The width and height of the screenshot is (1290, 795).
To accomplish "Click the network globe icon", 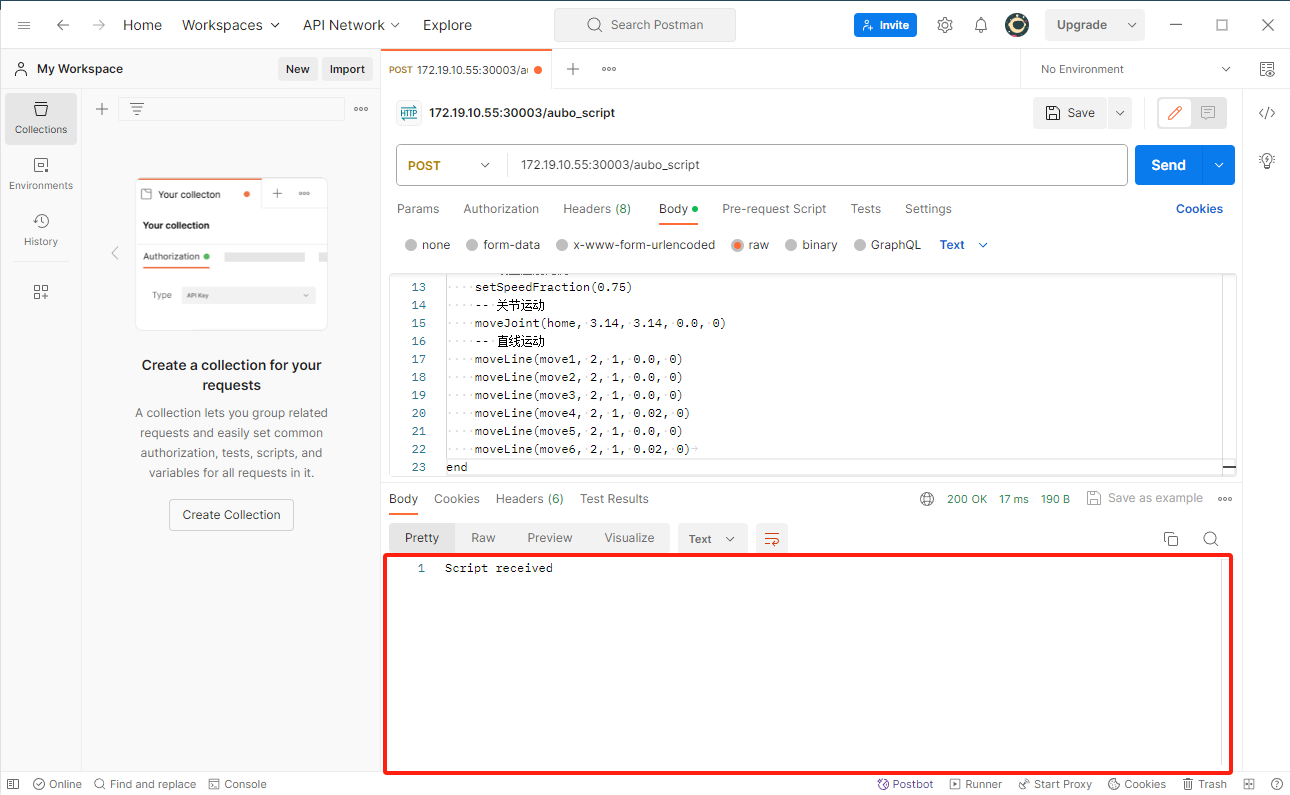I will tap(927, 499).
